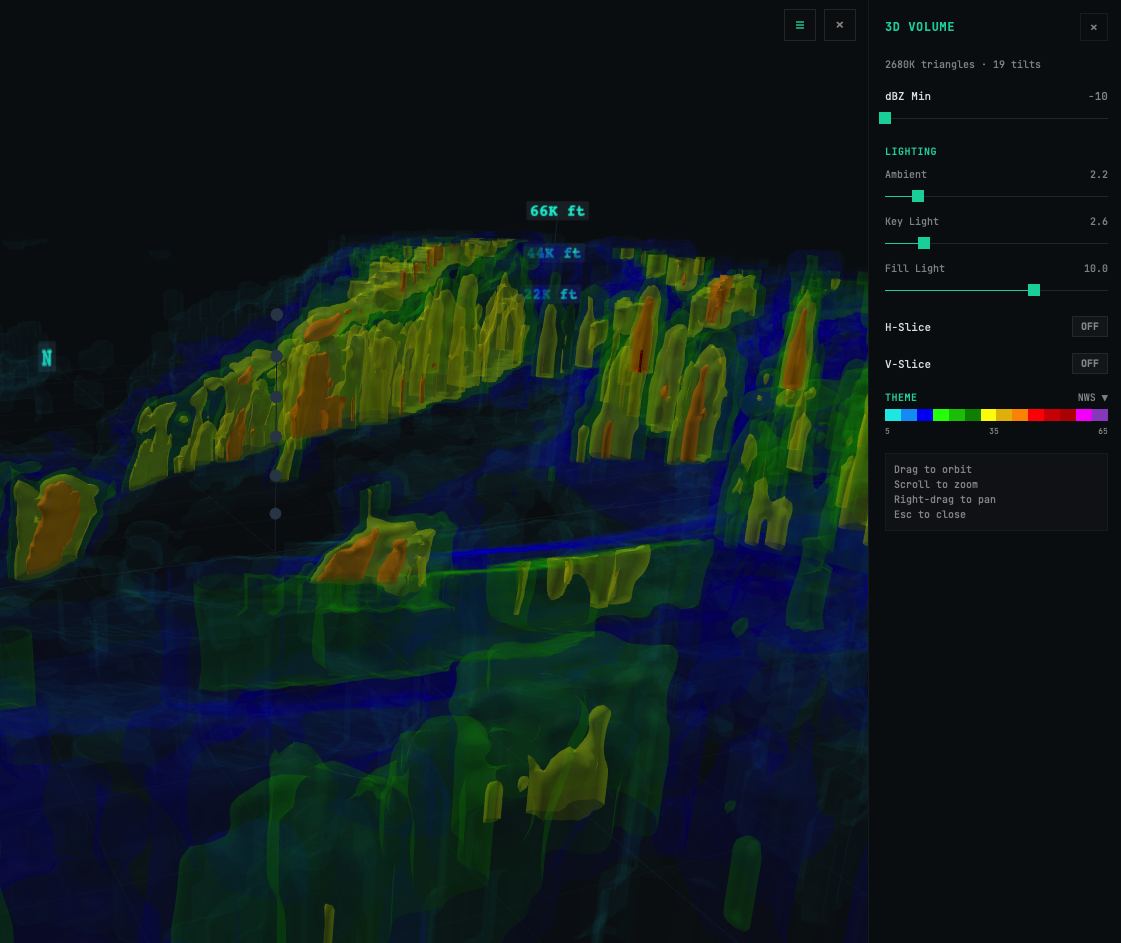This screenshot has height=943, width=1121.
Task: Enable the H-Slice toggle
Action: pos(1089,326)
